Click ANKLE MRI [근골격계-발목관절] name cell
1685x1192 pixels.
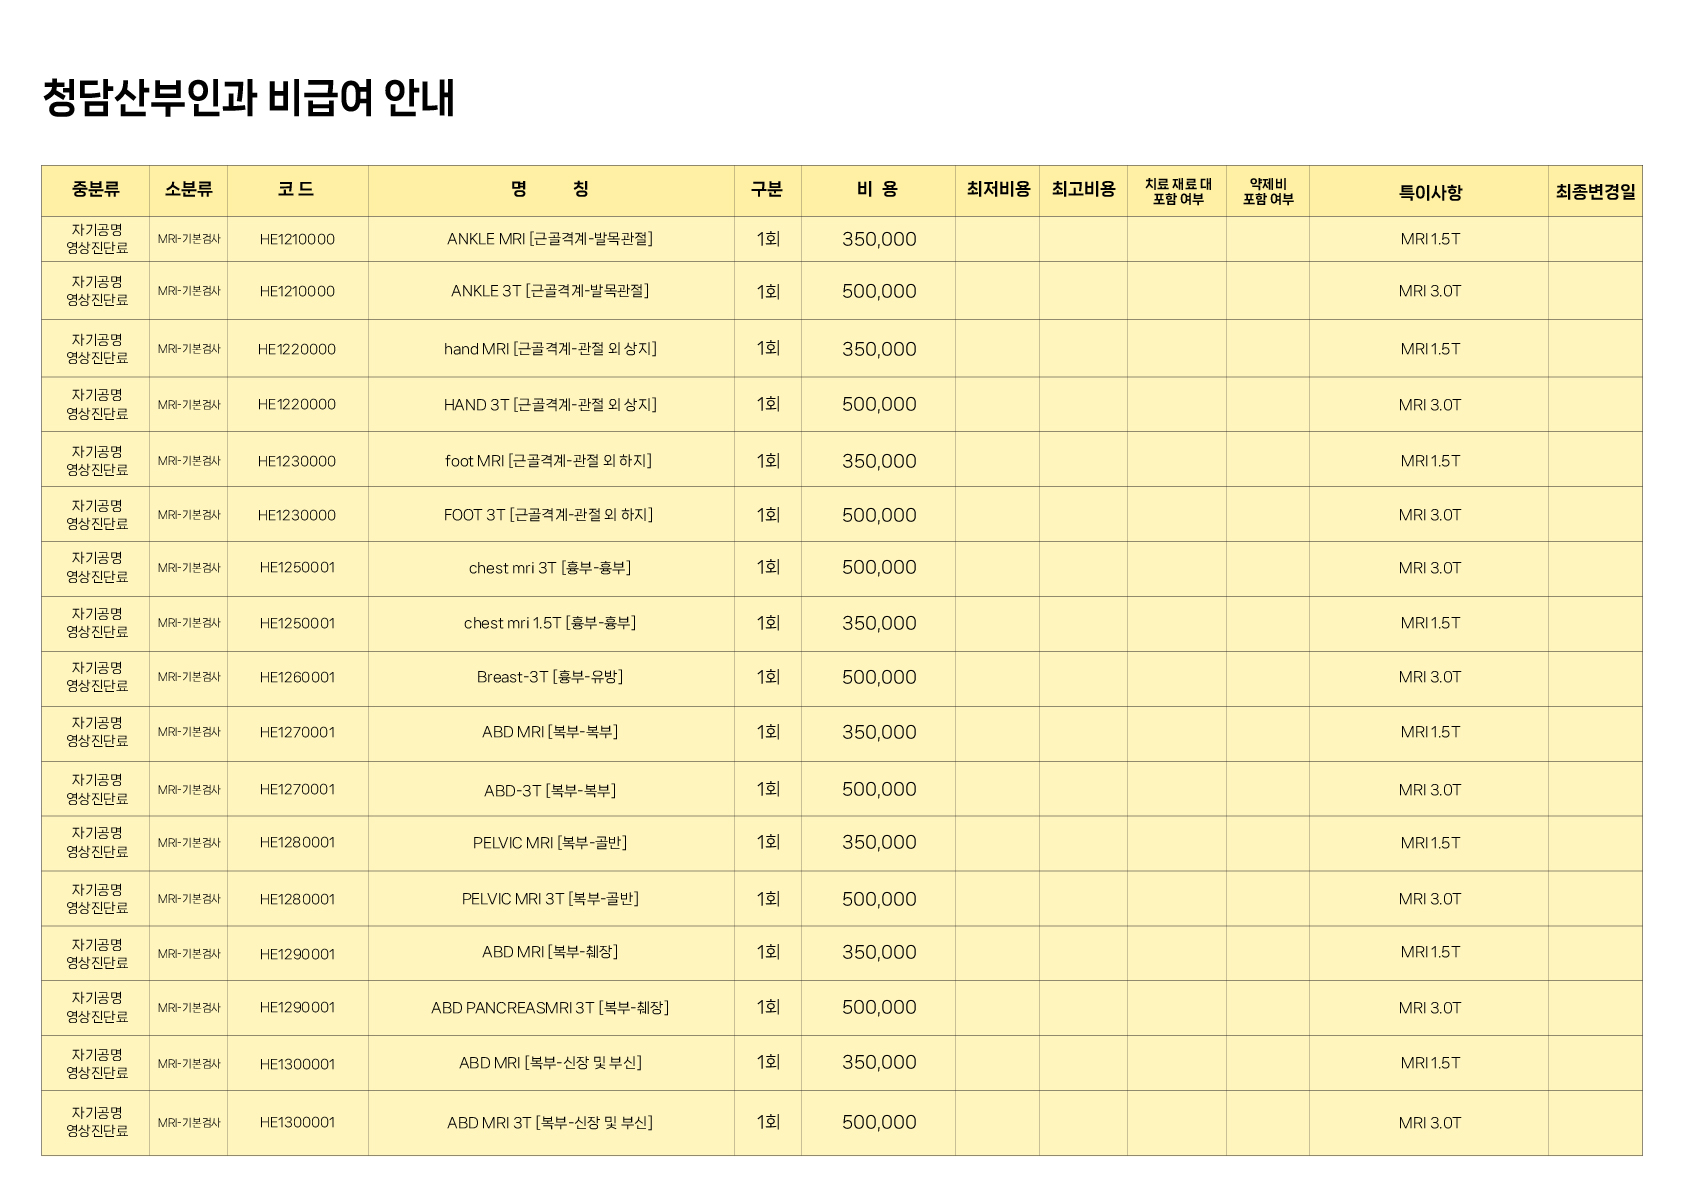550,239
